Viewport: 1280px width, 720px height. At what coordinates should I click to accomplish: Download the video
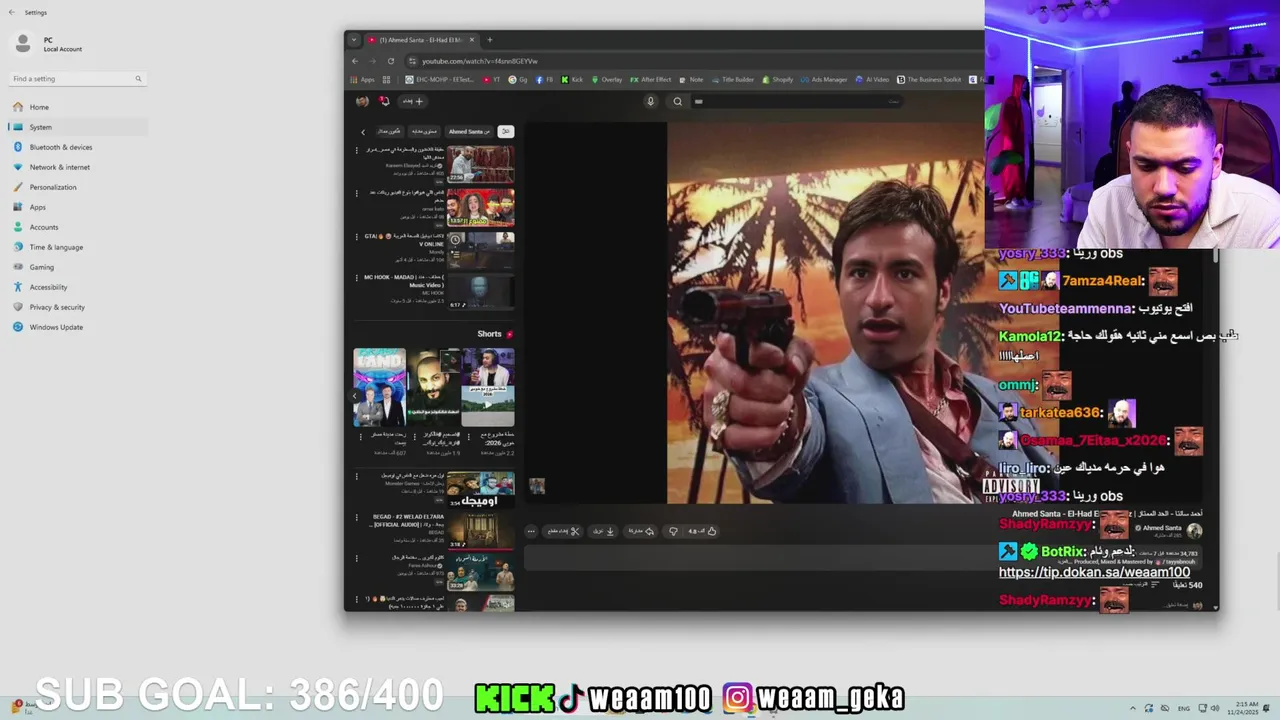pos(604,531)
